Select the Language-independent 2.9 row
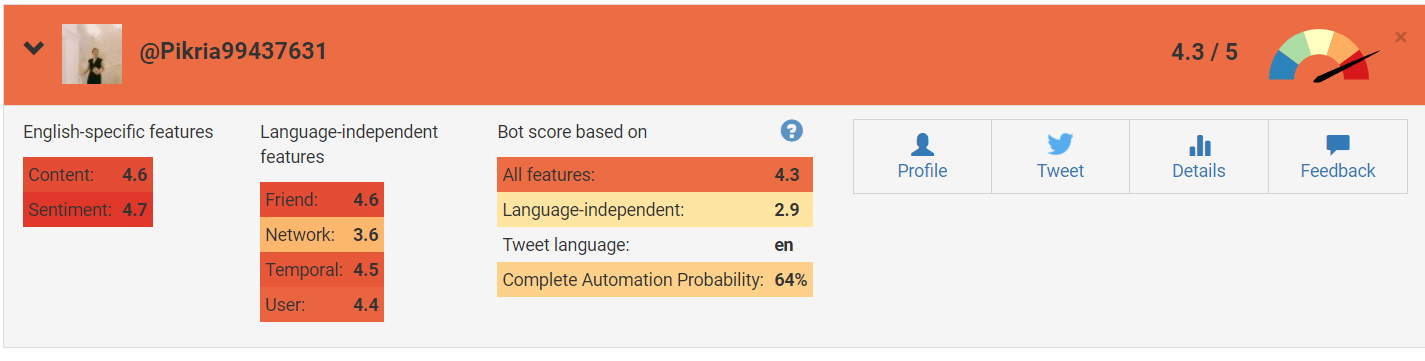The width and height of the screenshot is (1425, 361). tap(655, 210)
